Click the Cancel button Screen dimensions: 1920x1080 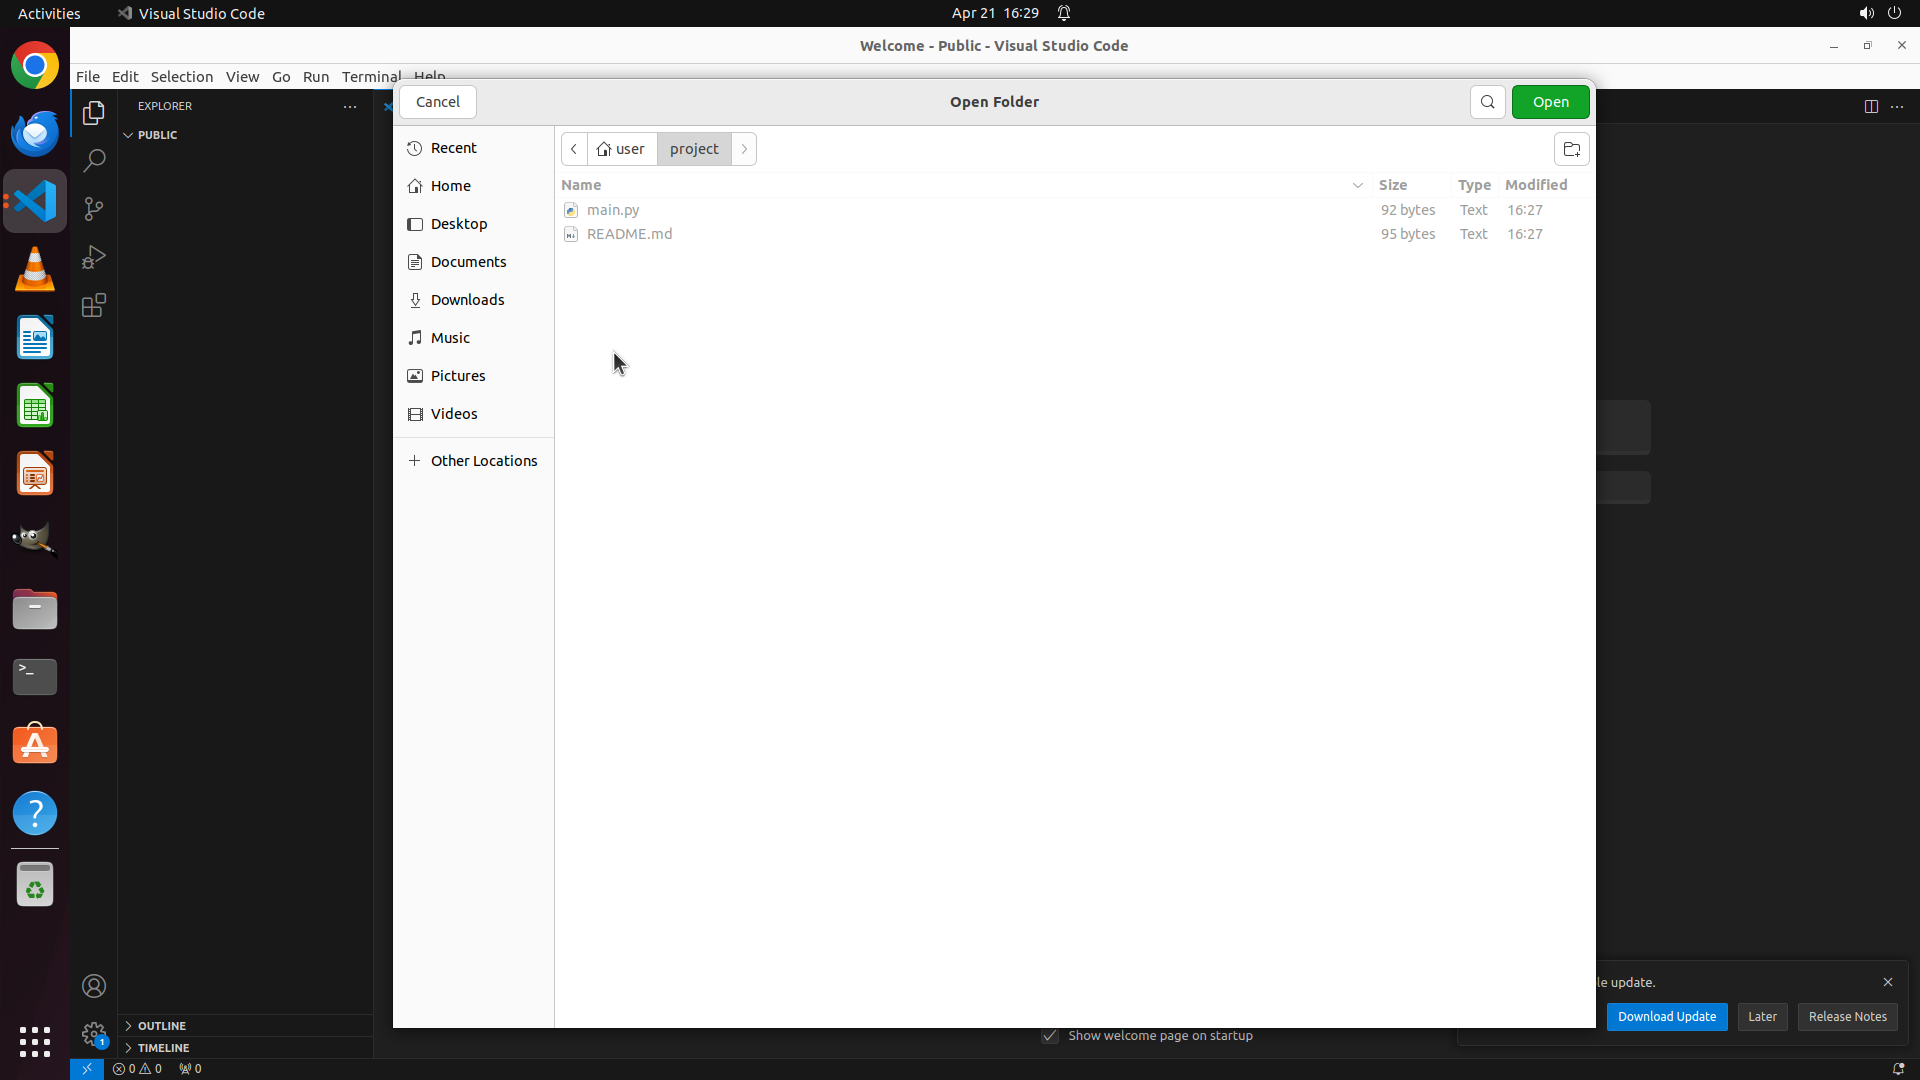[438, 102]
